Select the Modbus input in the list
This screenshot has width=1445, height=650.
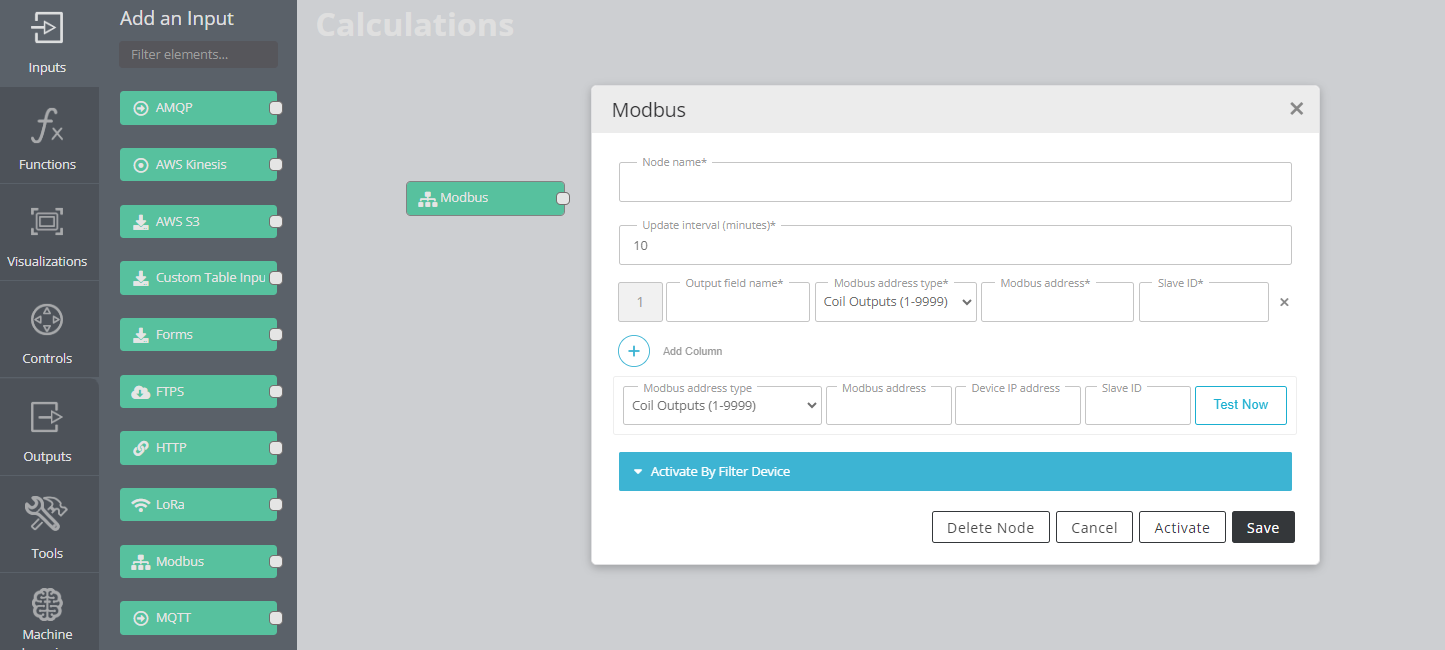pos(198,561)
